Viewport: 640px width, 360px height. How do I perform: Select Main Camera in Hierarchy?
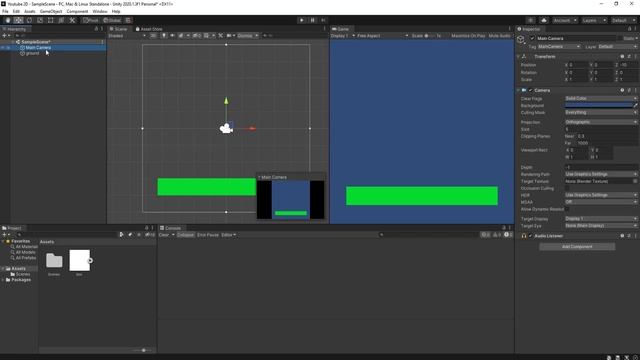coord(38,48)
